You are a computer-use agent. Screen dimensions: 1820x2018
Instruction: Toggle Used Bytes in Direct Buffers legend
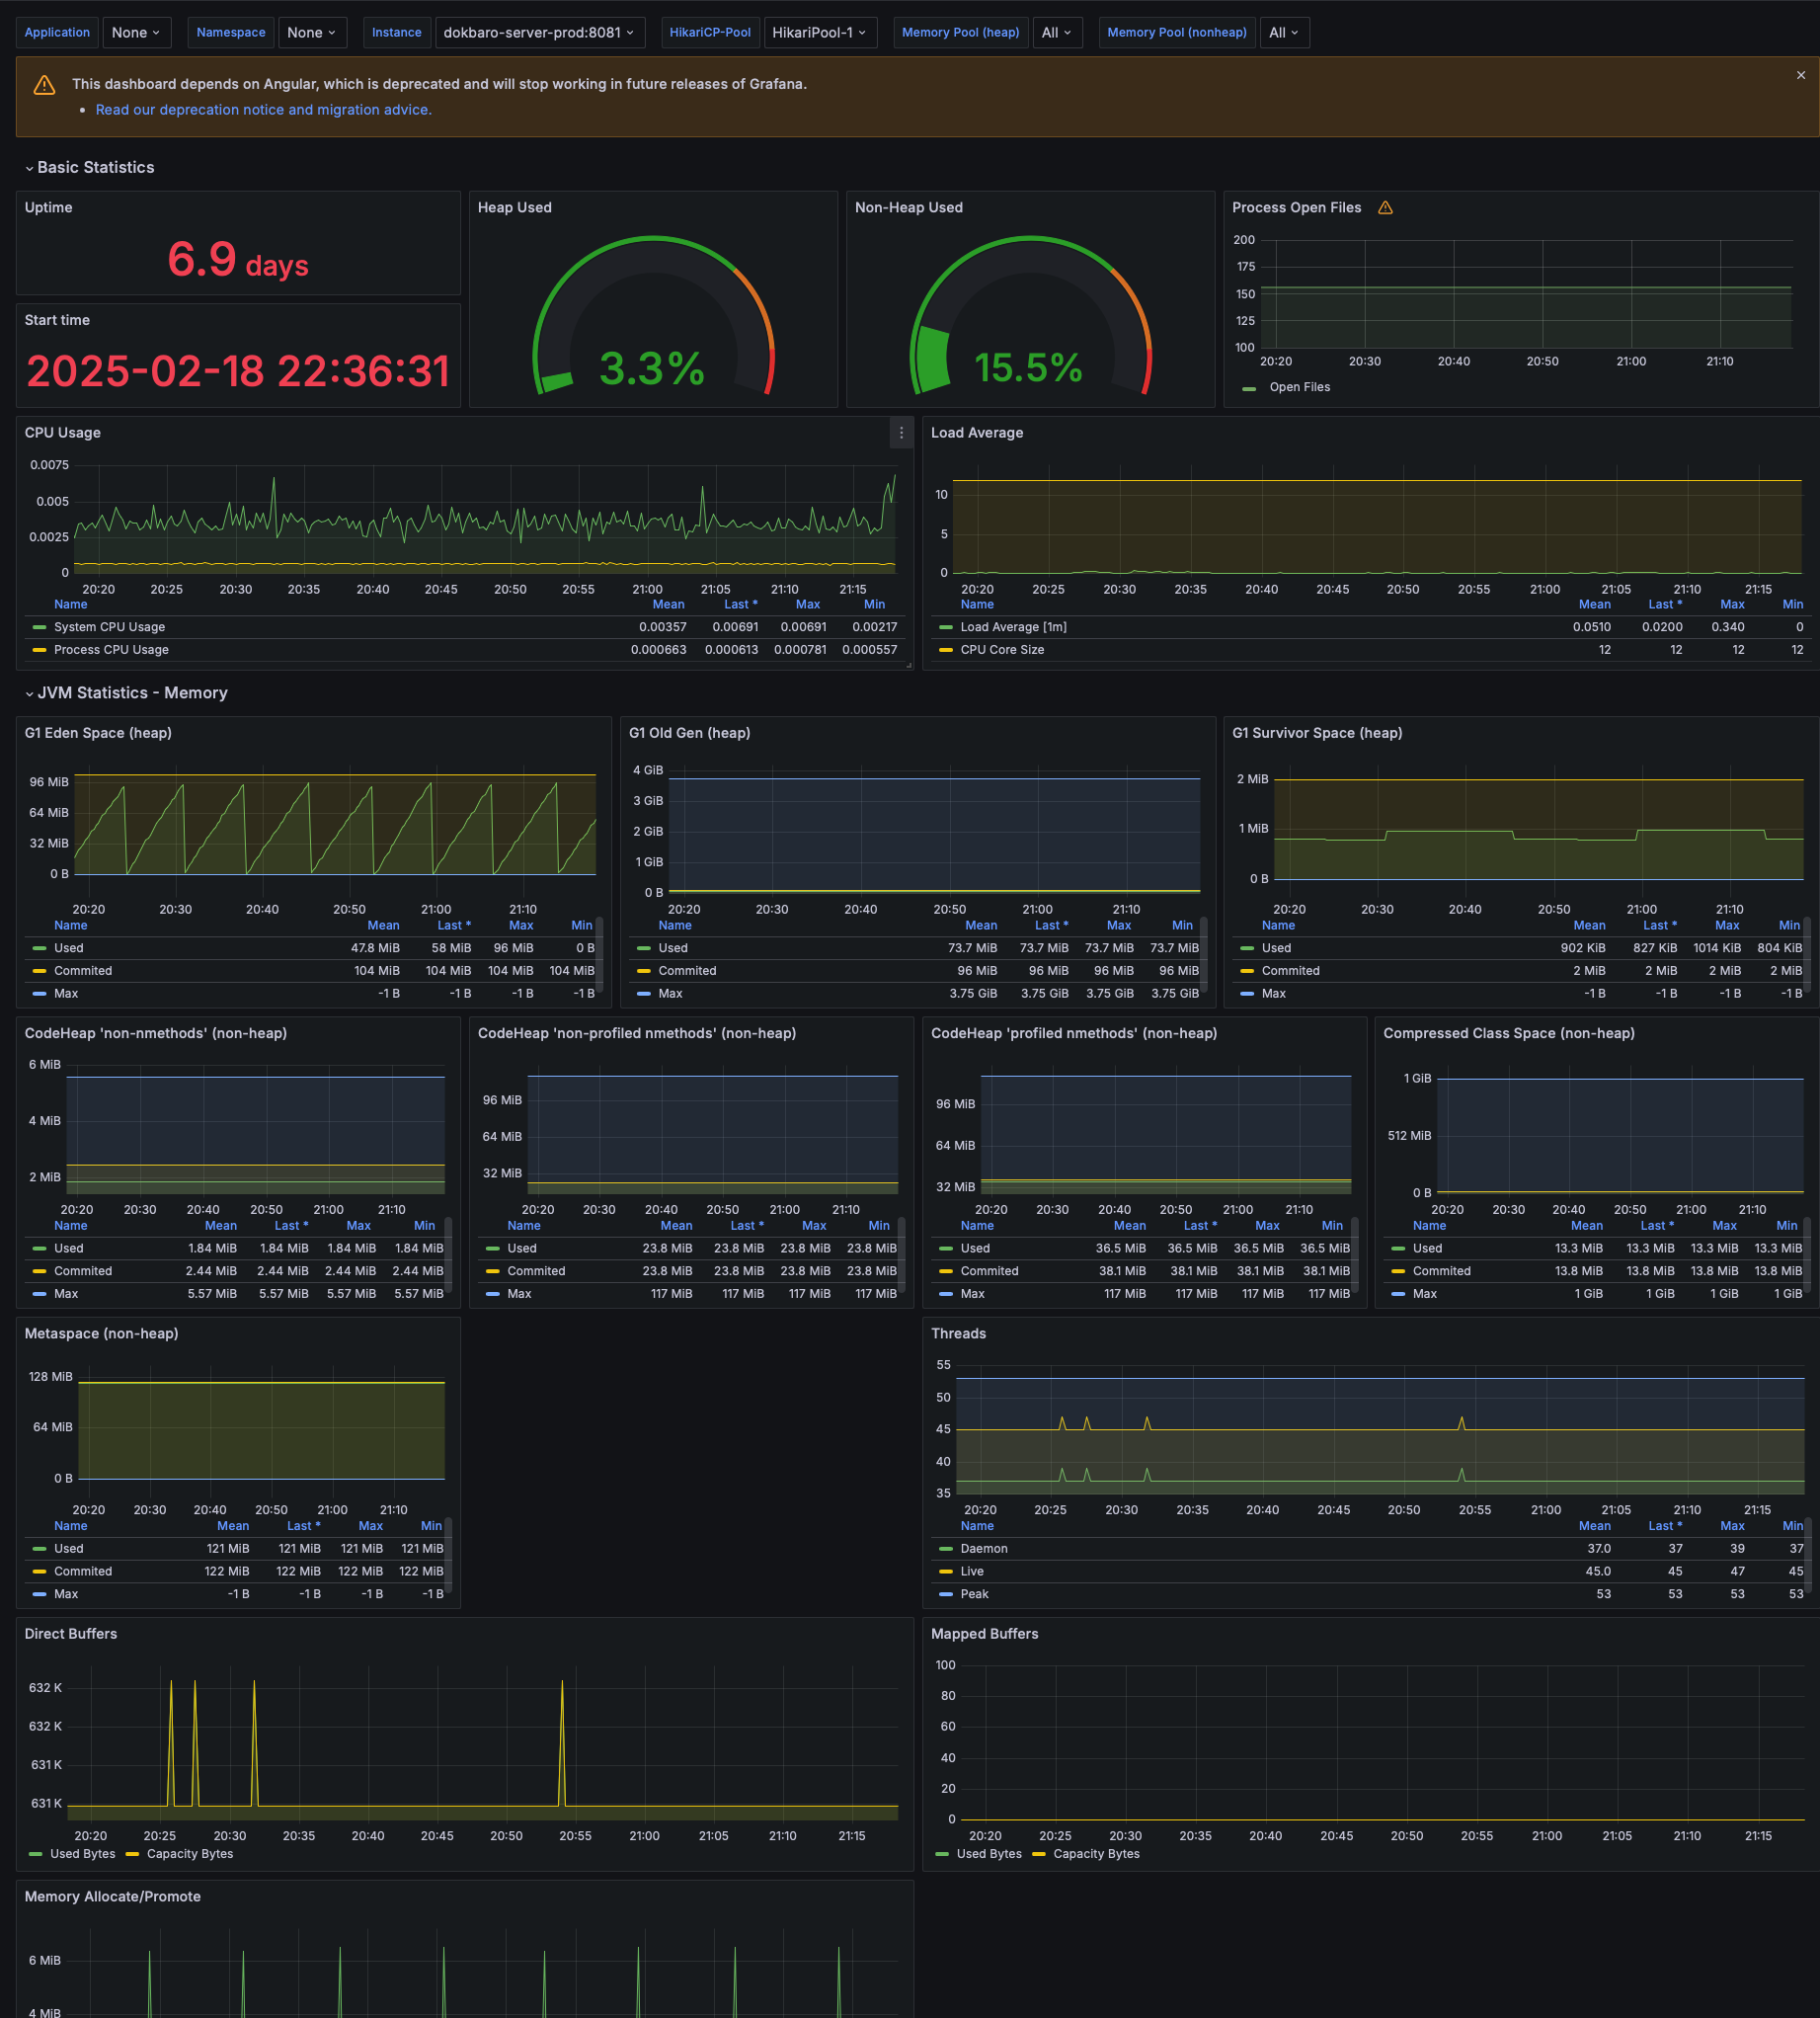point(82,1854)
